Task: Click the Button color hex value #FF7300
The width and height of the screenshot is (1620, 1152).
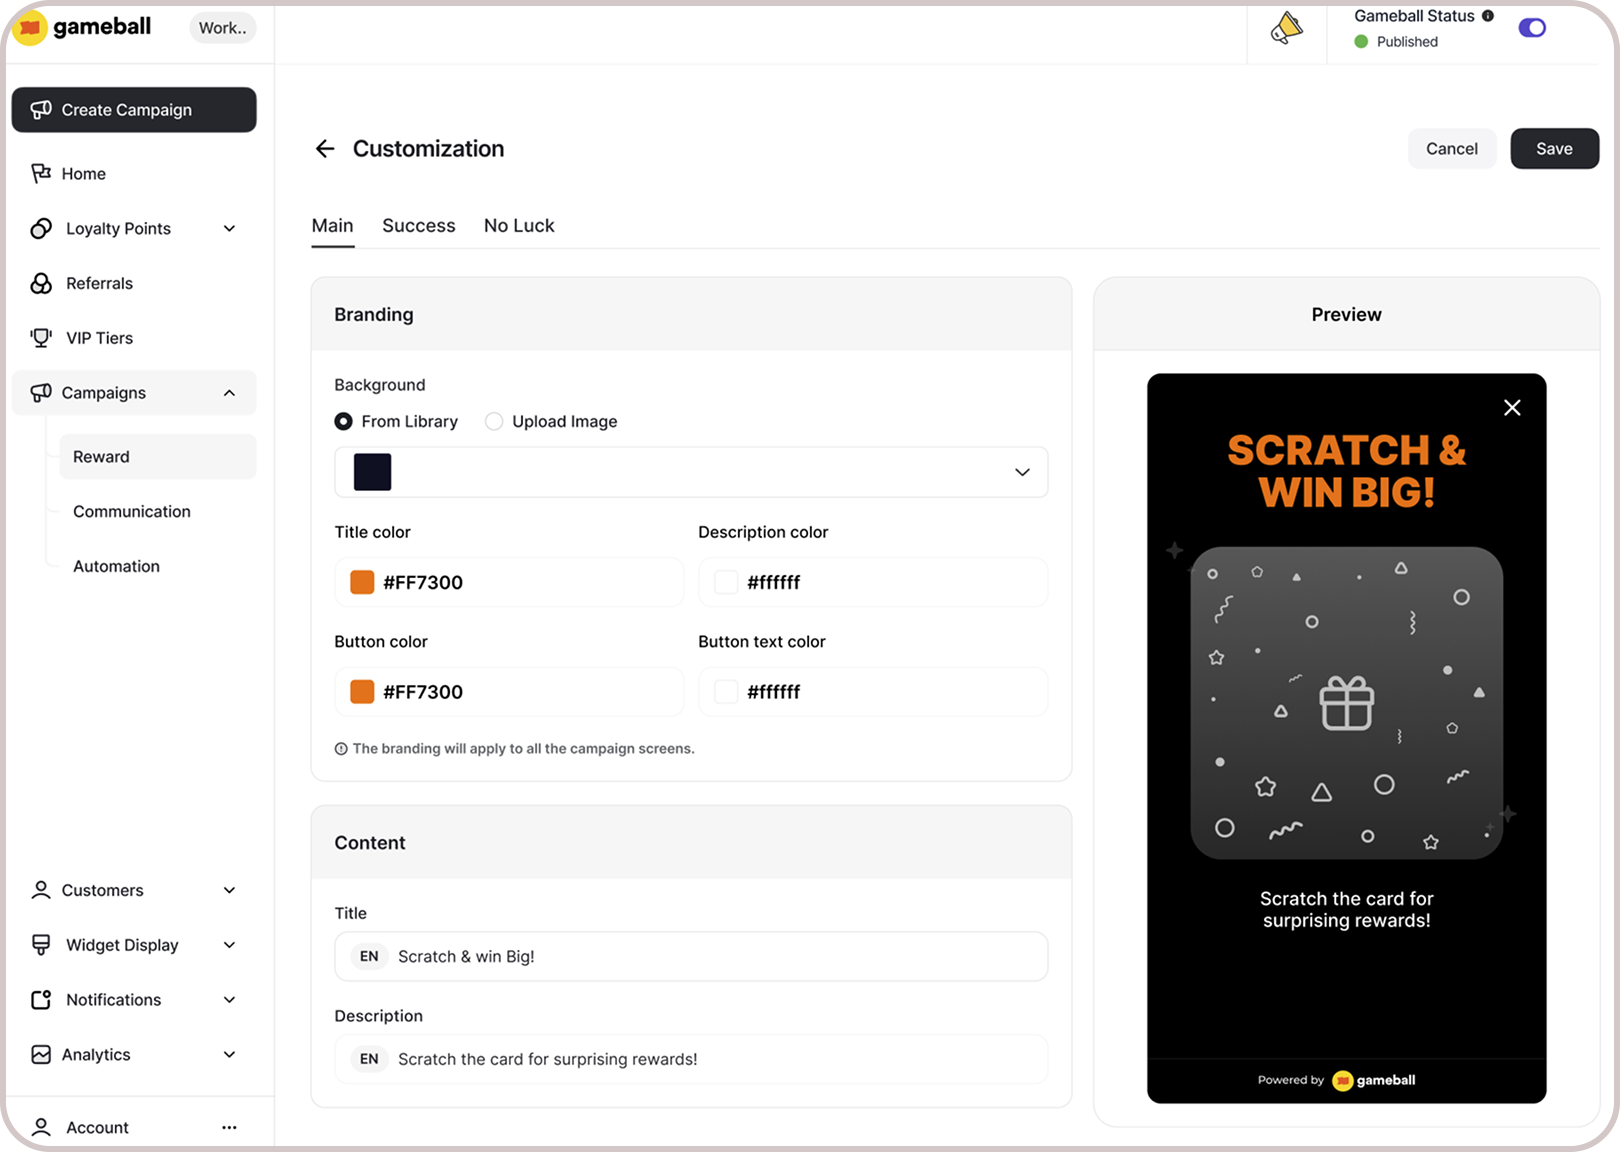Action: pos(423,691)
